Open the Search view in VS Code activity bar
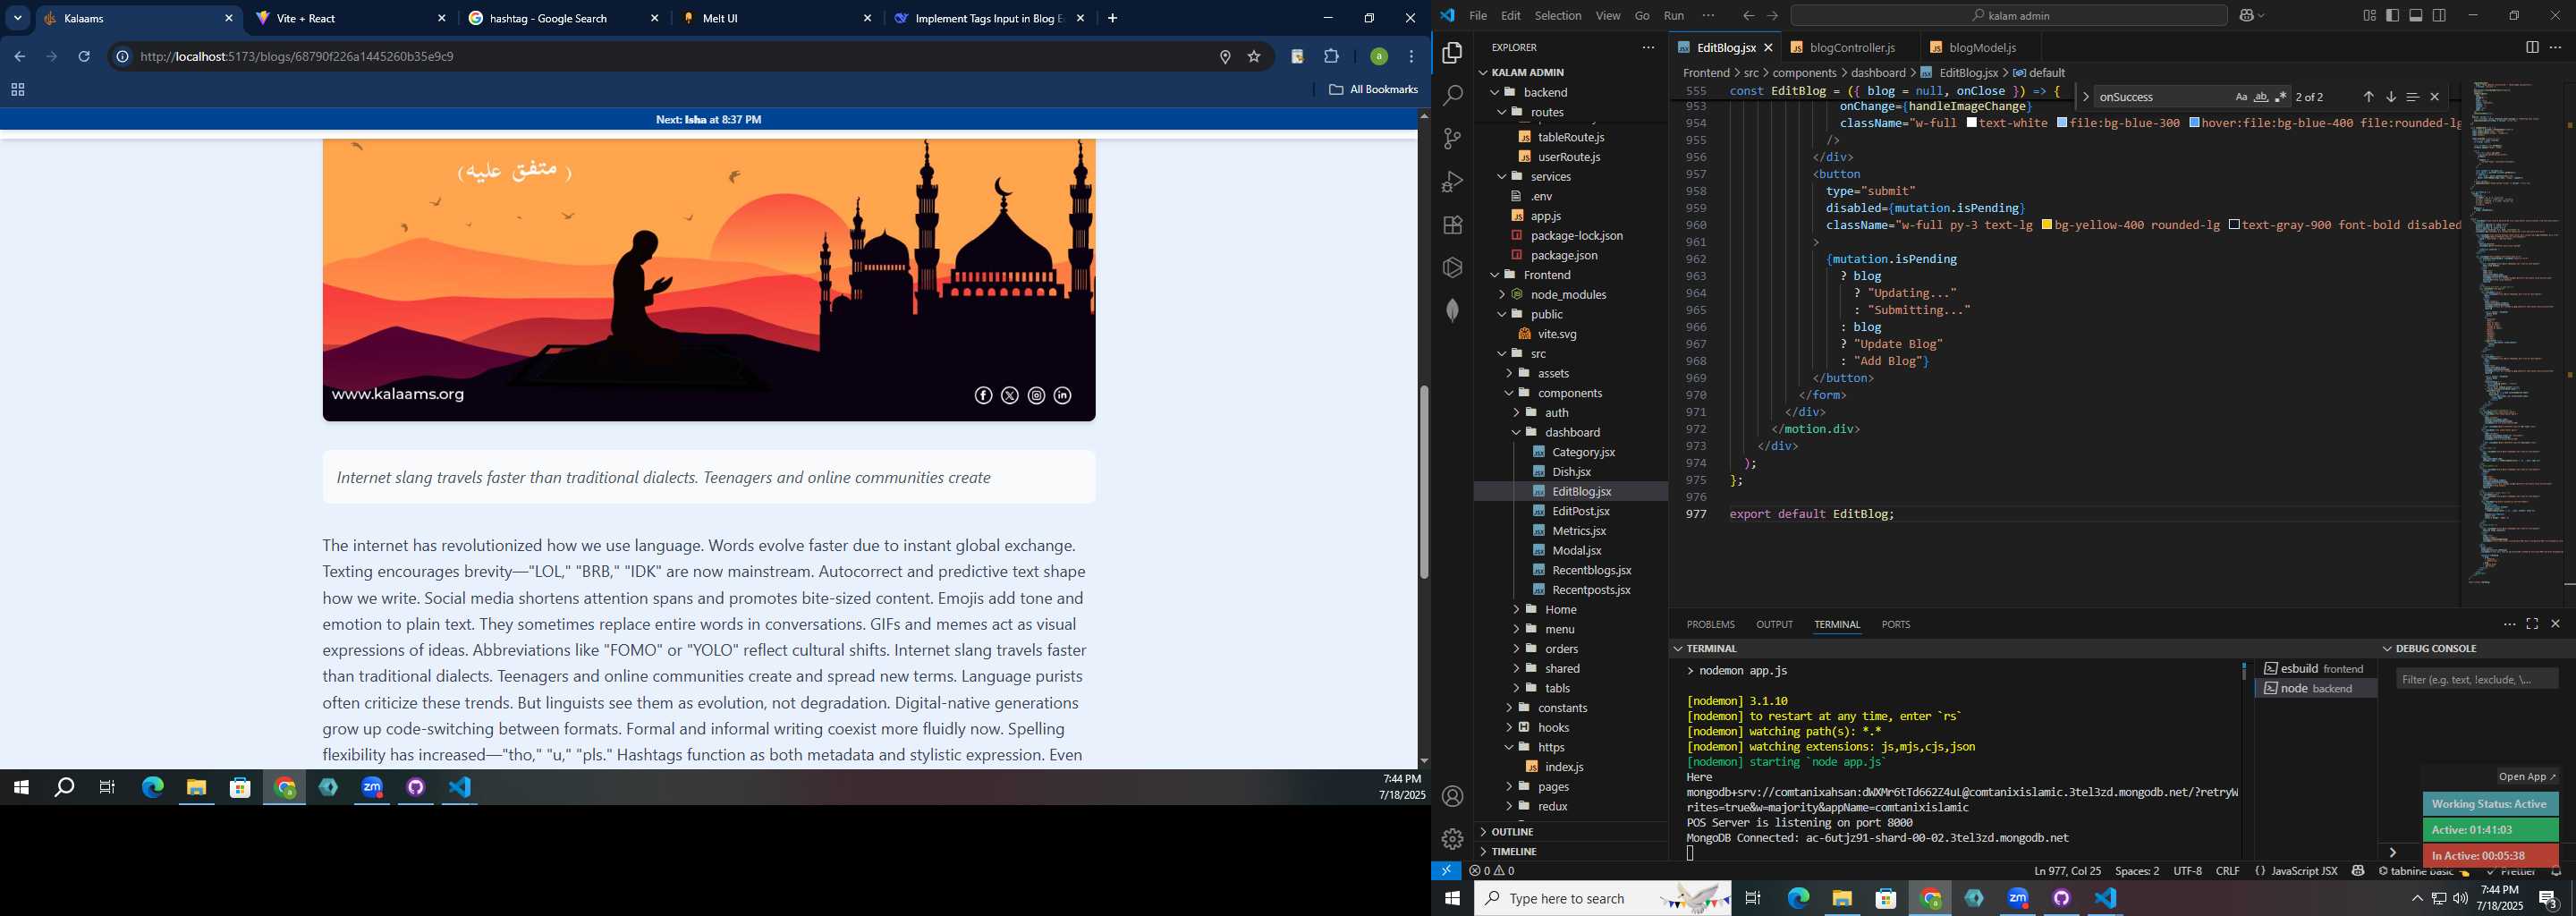The width and height of the screenshot is (2576, 916). [1452, 96]
